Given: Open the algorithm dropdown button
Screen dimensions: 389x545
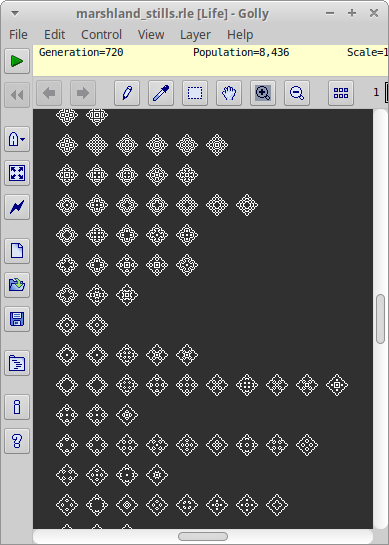Looking at the screenshot, I should pyautogui.click(x=17, y=139).
